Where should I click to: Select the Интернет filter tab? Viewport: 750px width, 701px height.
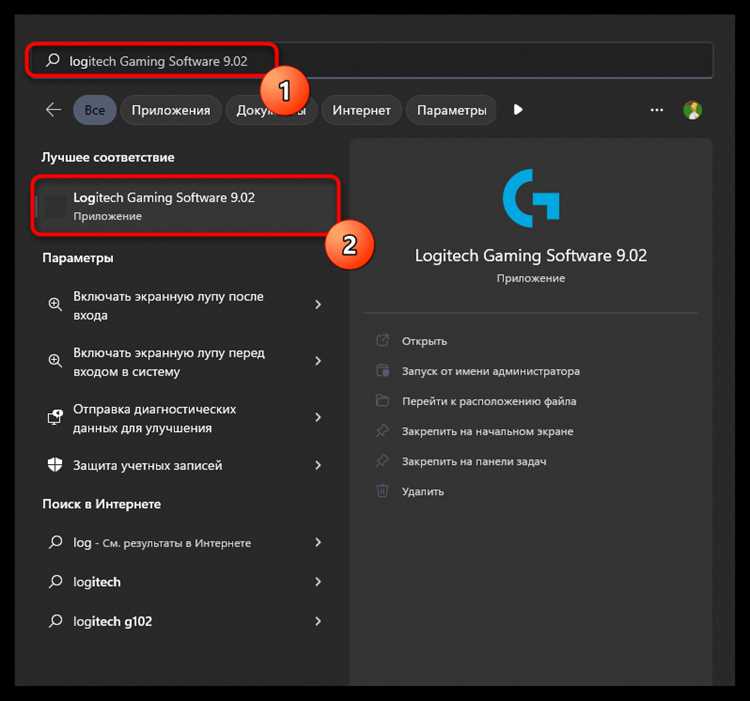[x=361, y=110]
